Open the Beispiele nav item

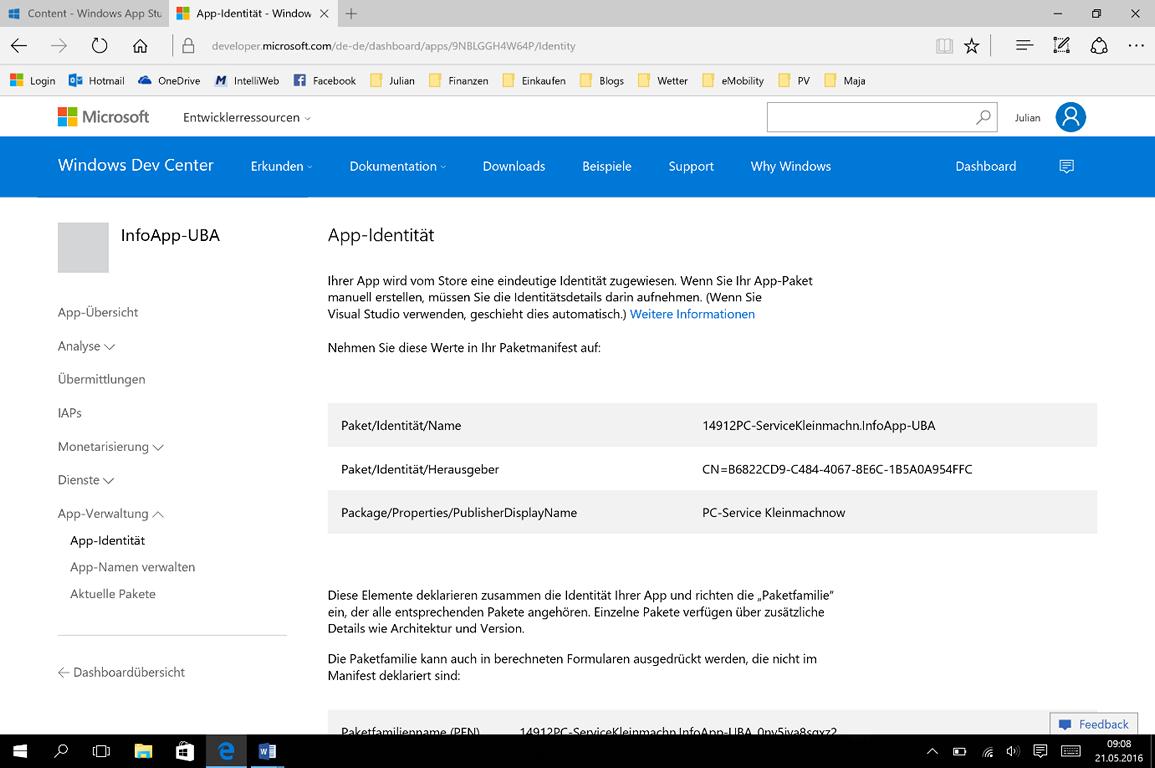point(607,166)
